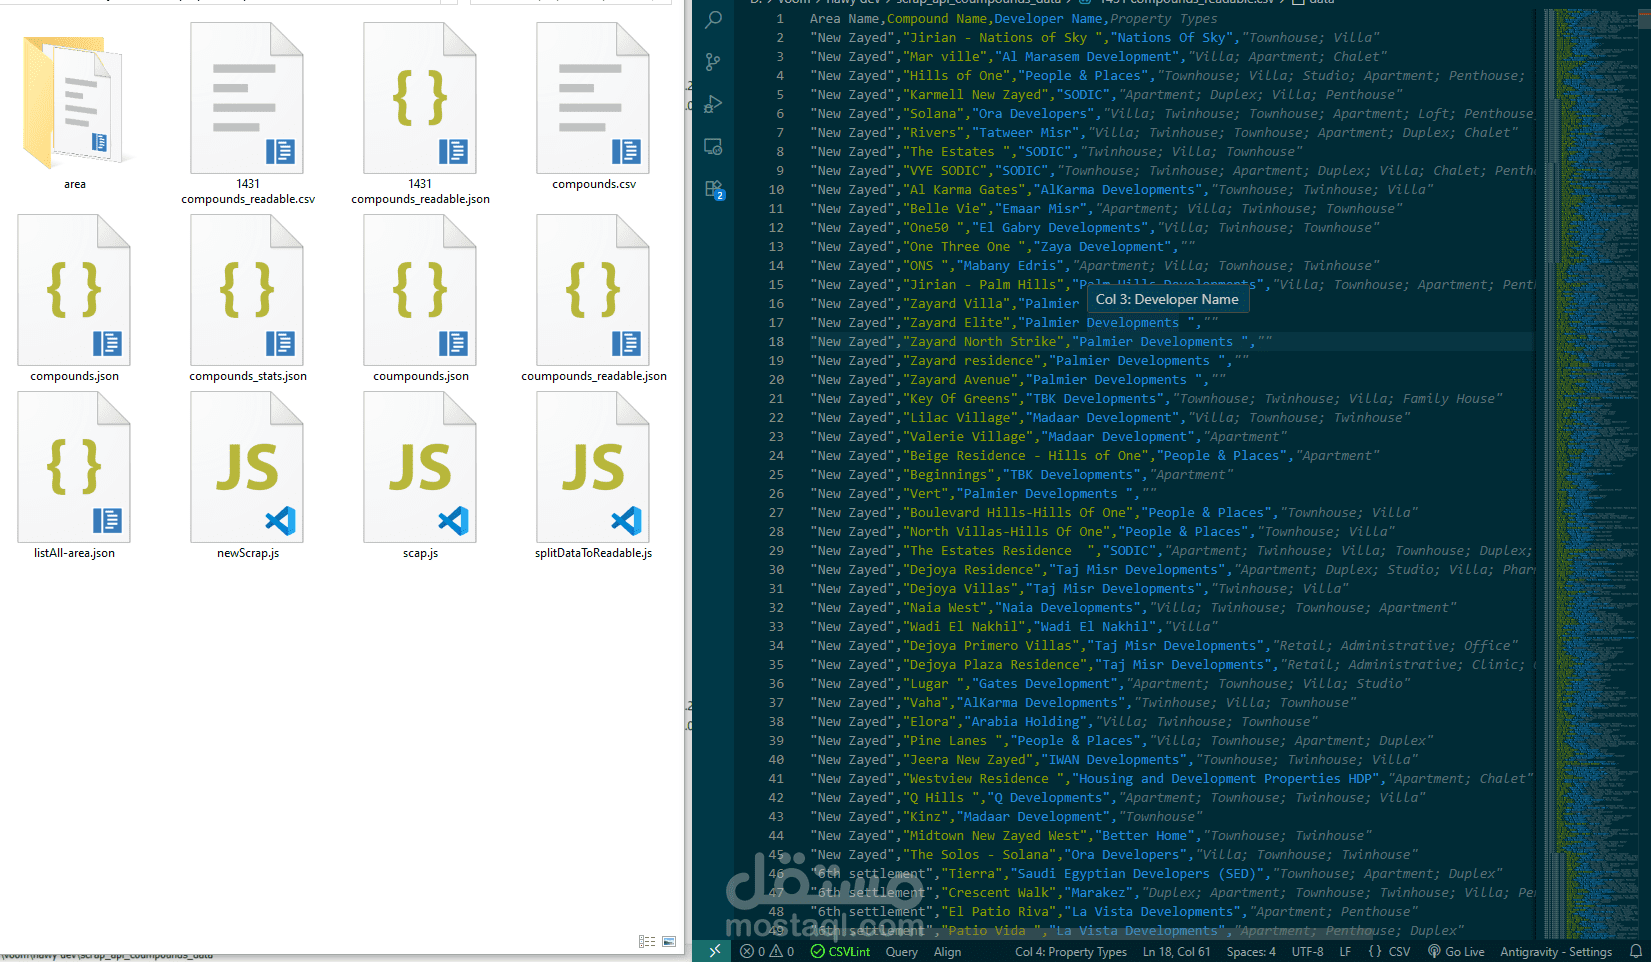Click the "Property Types" header on line 1
The width and height of the screenshot is (1651, 962).
coord(1163,19)
